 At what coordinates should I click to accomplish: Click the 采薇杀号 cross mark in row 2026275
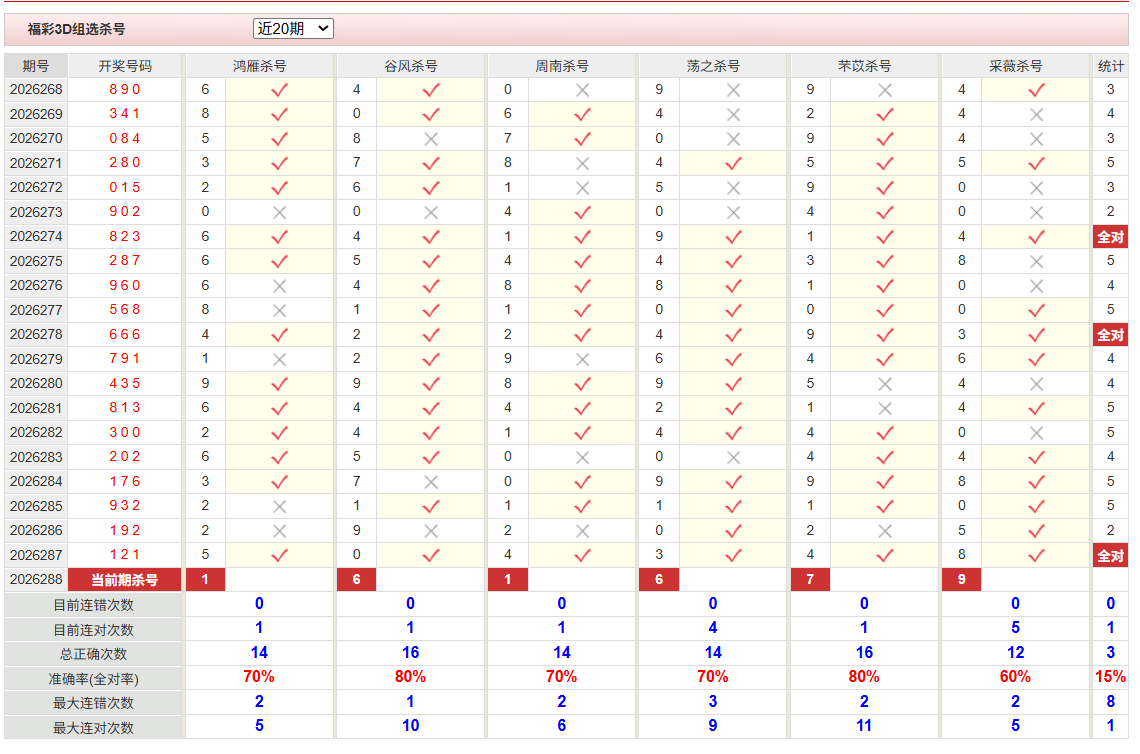pos(1036,261)
